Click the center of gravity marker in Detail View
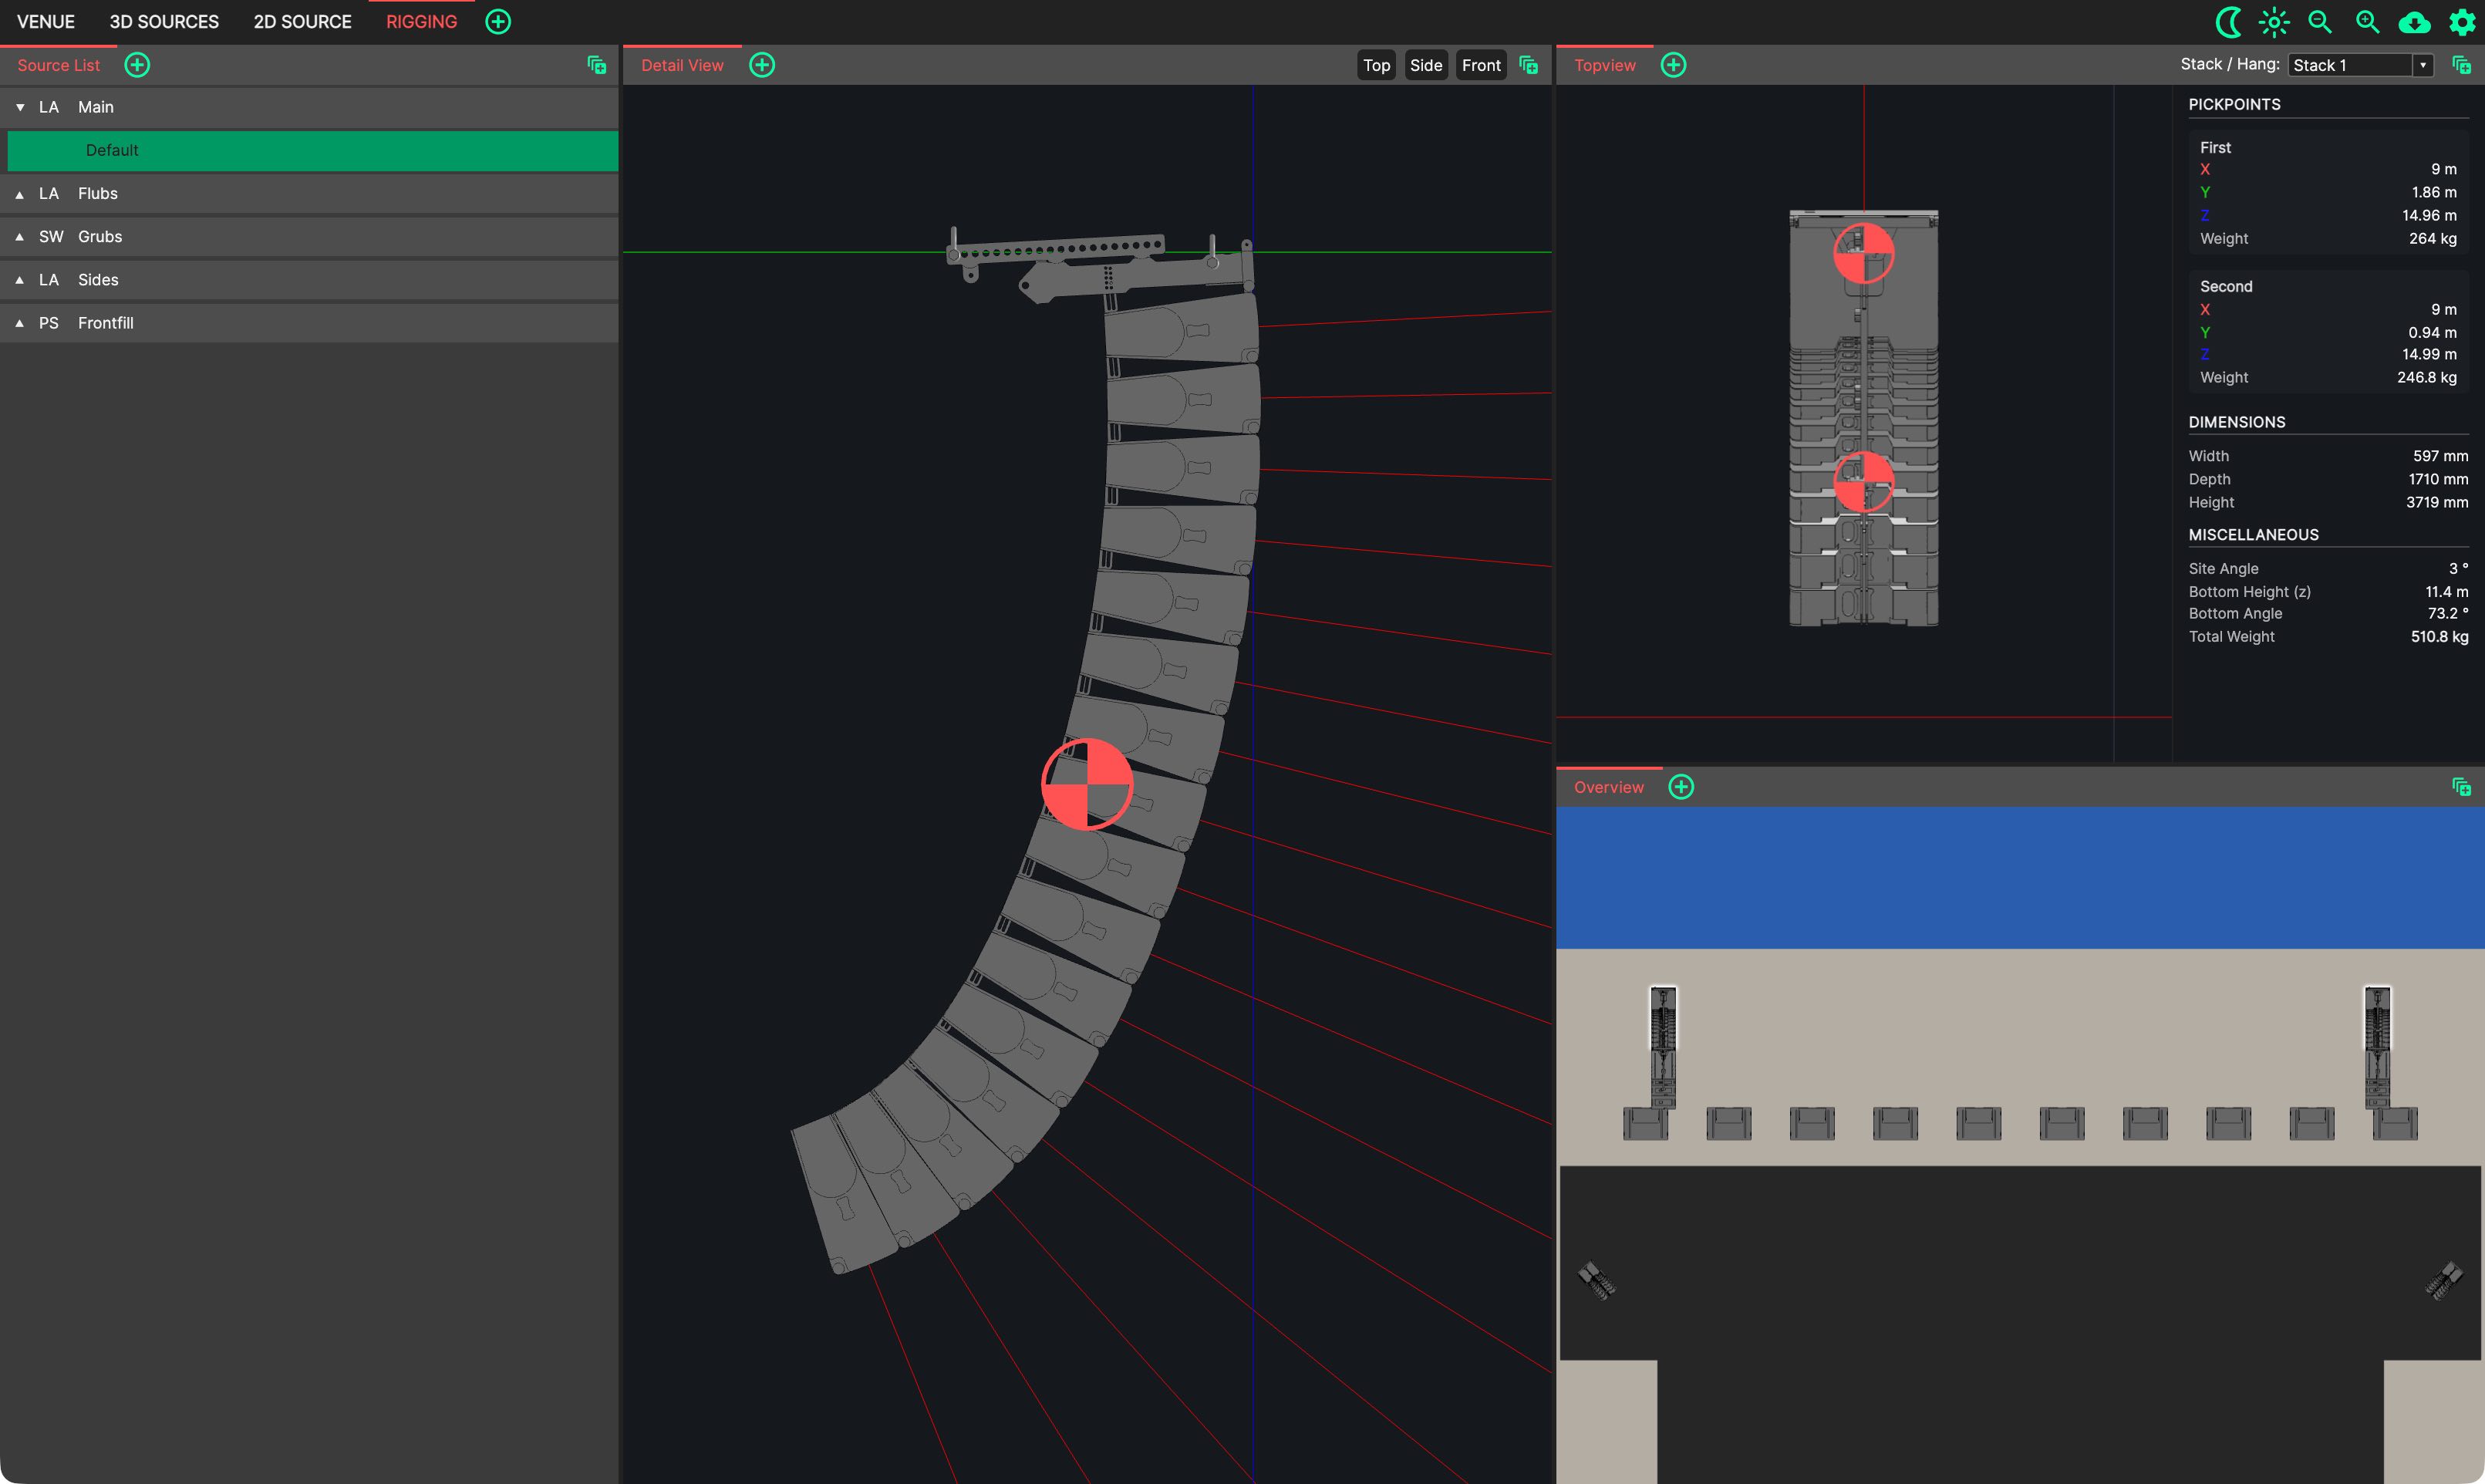Viewport: 2485px width, 1484px height. (1087, 784)
